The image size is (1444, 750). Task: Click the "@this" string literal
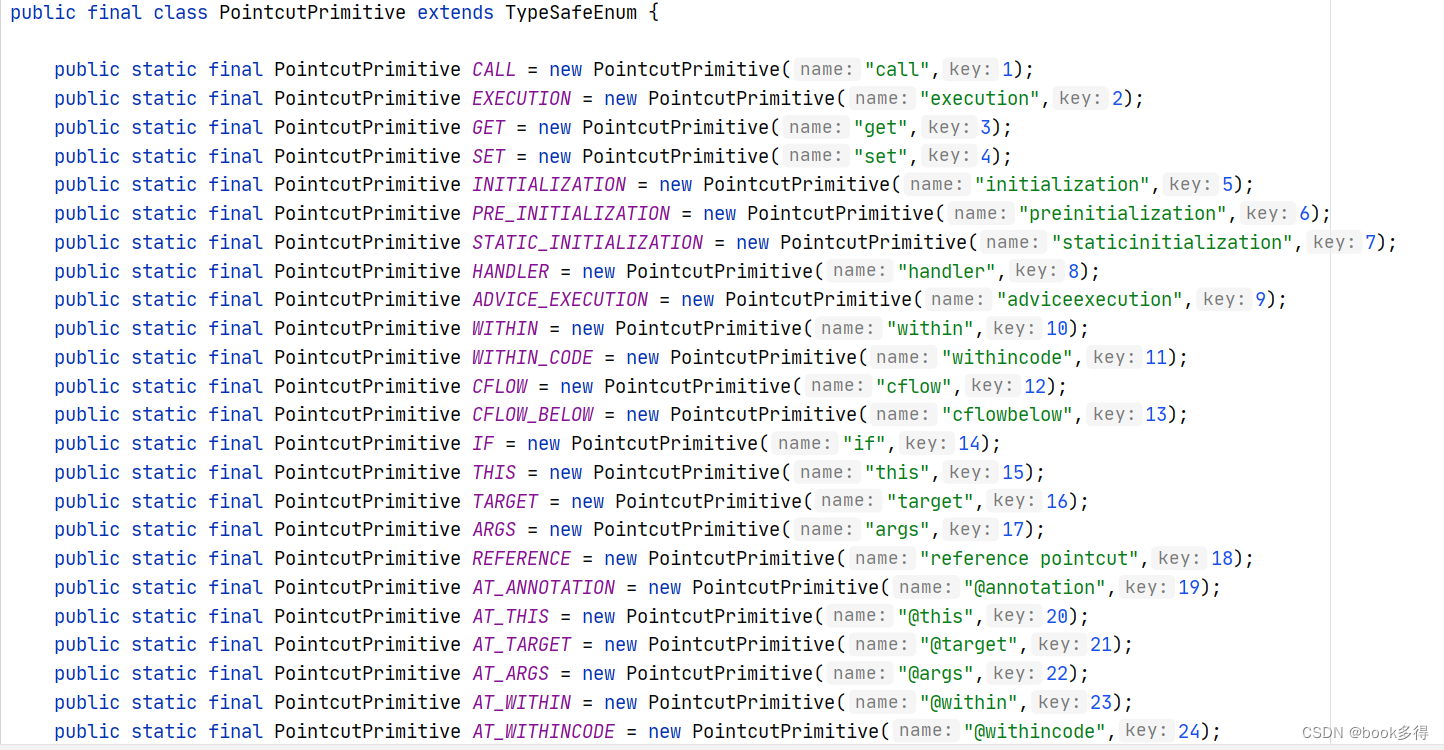936,617
